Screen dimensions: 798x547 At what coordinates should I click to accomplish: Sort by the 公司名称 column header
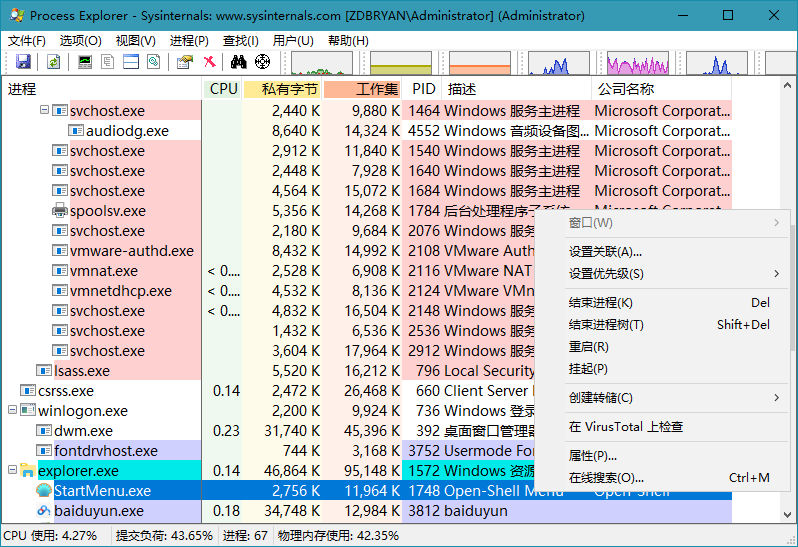pyautogui.click(x=662, y=89)
